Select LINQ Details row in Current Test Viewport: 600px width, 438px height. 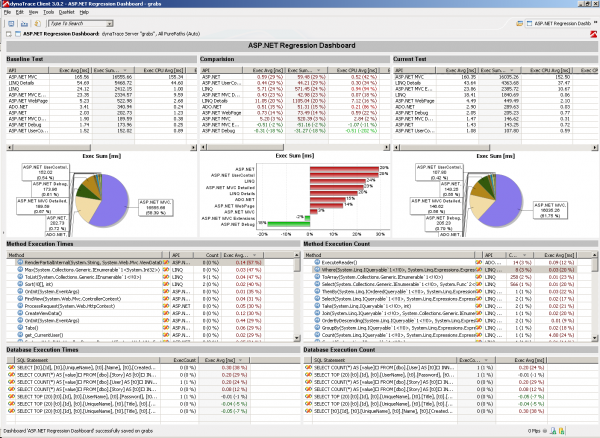click(x=495, y=83)
